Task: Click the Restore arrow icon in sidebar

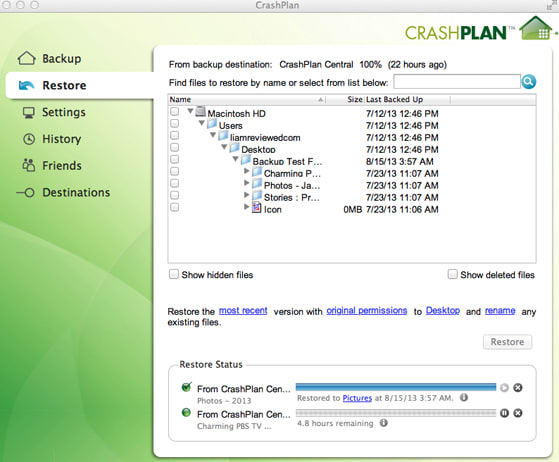Action: [x=26, y=85]
